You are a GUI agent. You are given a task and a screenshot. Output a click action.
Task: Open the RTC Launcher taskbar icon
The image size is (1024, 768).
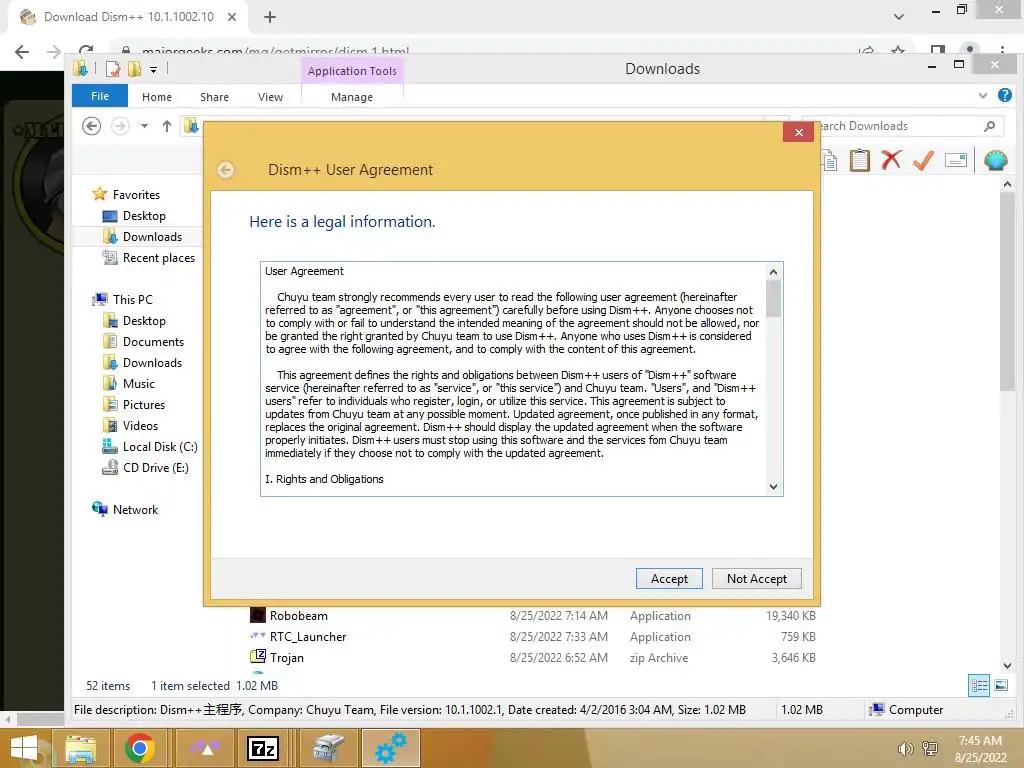coord(205,748)
